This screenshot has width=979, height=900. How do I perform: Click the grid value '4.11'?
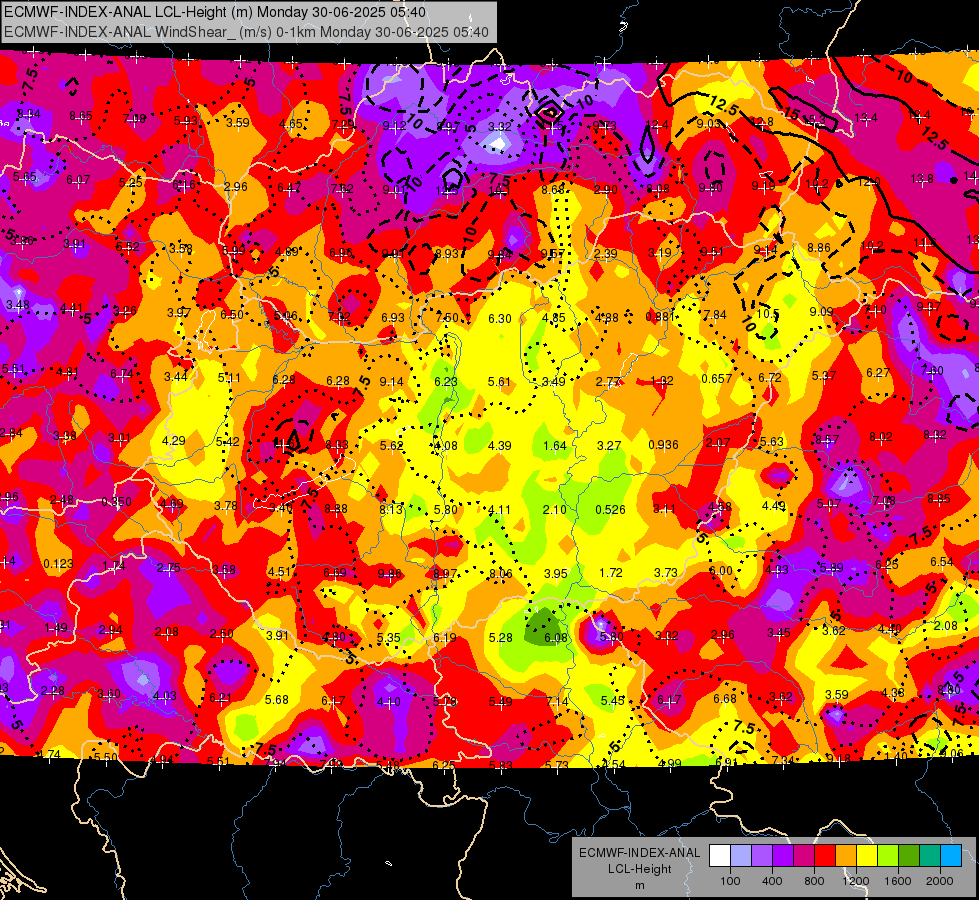click(499, 510)
